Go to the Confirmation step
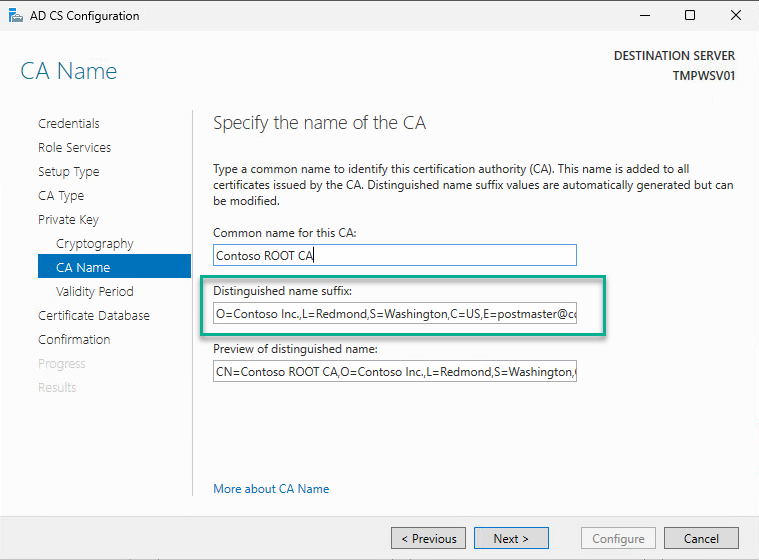Viewport: 759px width, 560px height. point(74,340)
